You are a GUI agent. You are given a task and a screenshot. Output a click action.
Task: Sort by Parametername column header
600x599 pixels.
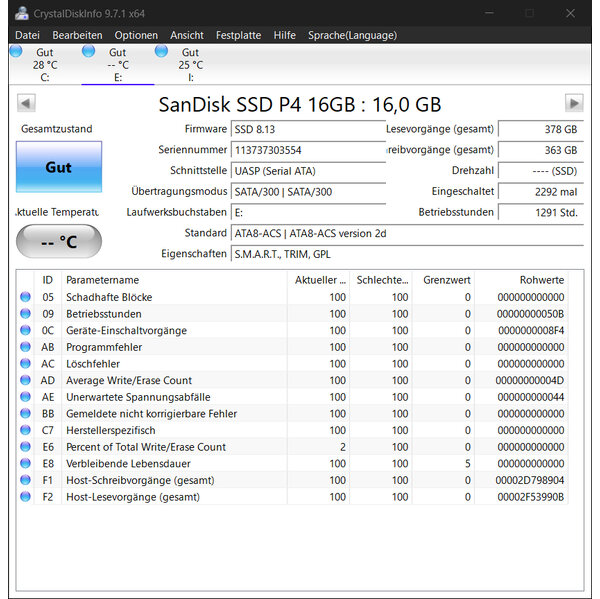(x=170, y=280)
